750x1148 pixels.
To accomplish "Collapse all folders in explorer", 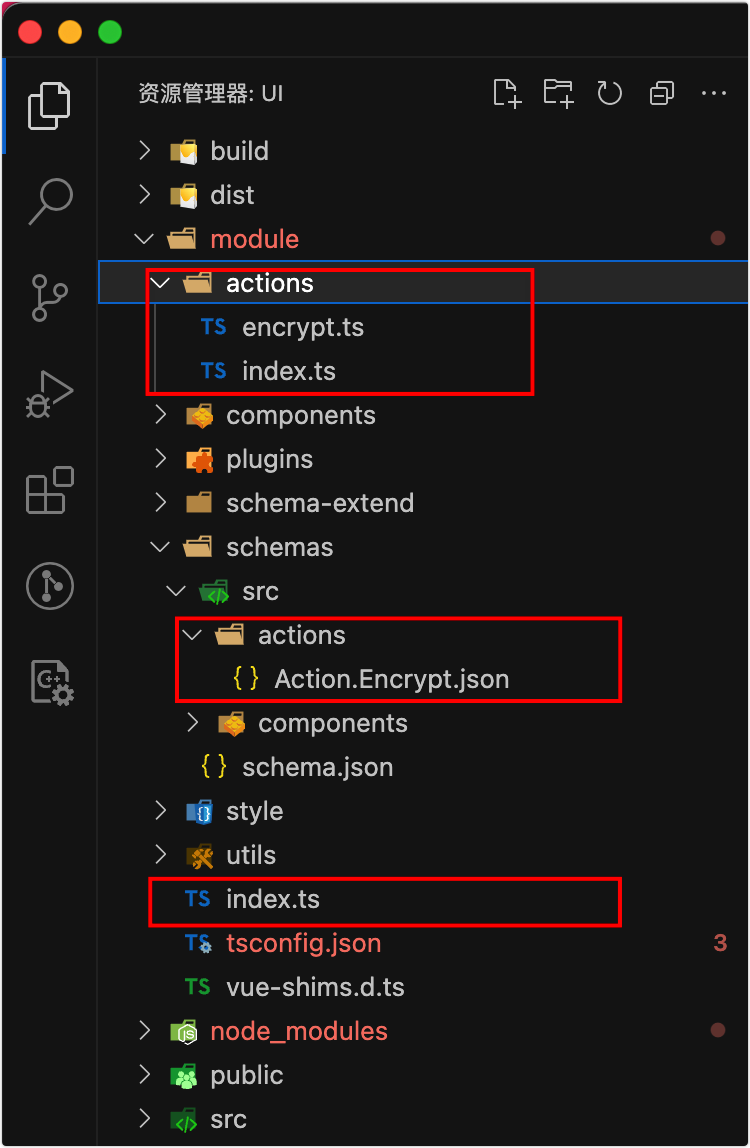I will pos(661,93).
